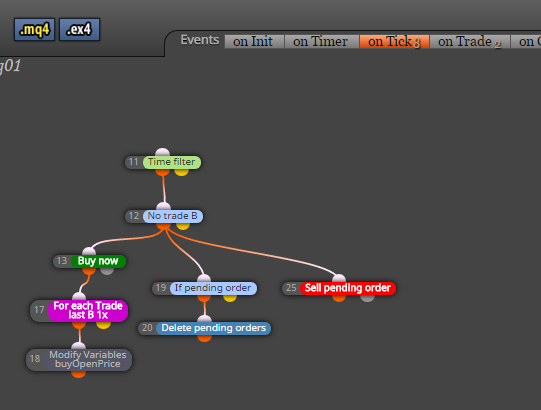Select the Buy now block

tap(98, 261)
